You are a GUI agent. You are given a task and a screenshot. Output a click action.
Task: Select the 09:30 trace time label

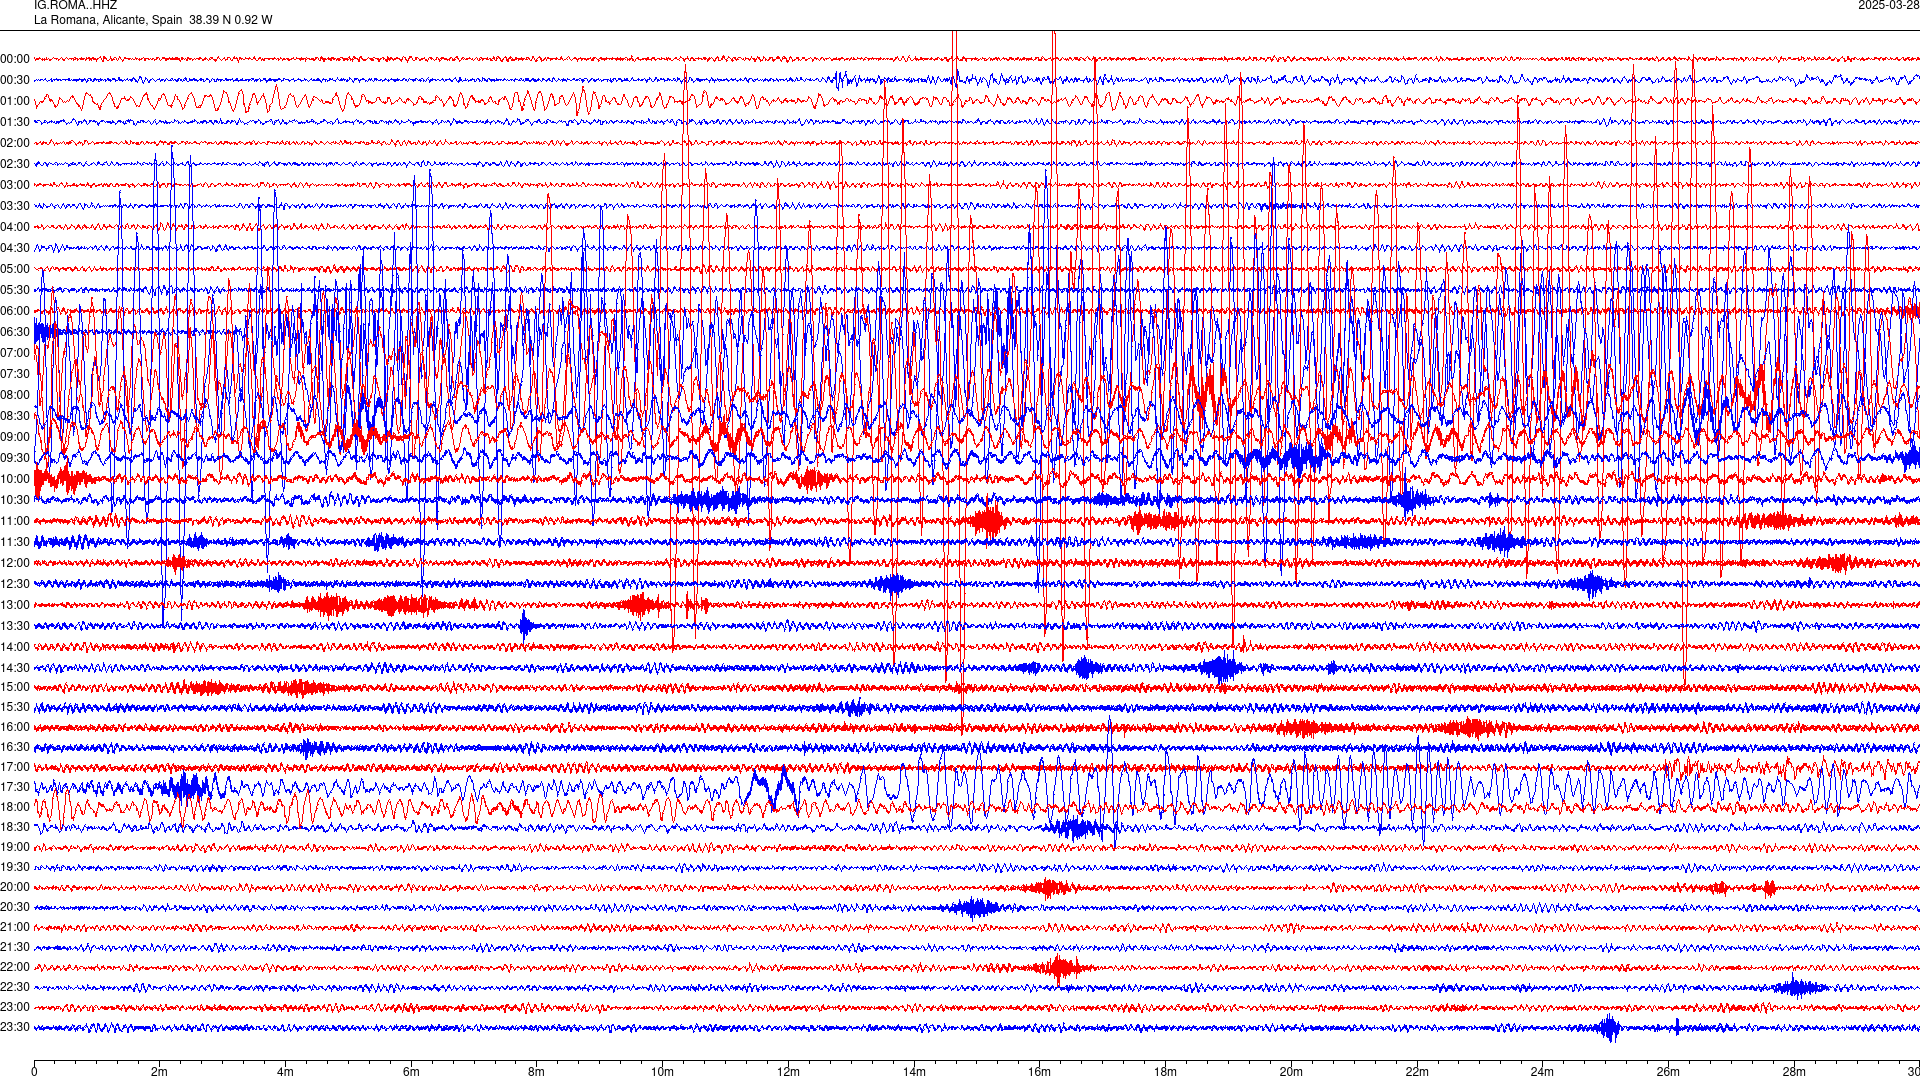coord(15,458)
